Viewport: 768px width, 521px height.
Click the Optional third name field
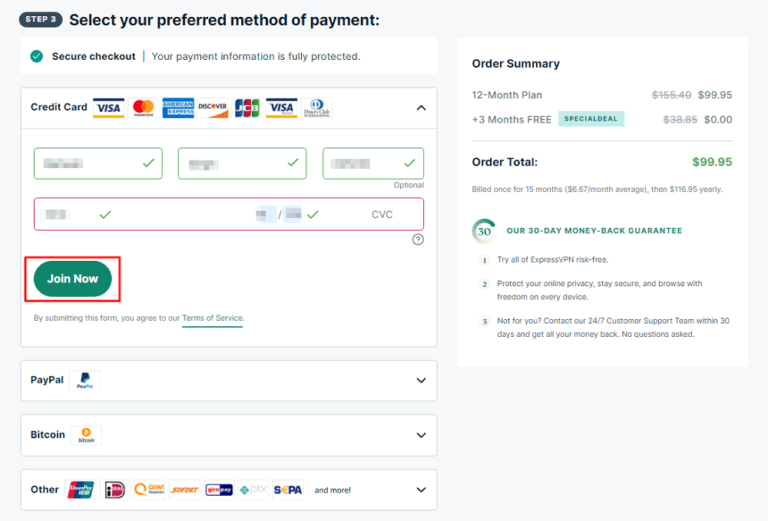pyautogui.click(x=373, y=163)
